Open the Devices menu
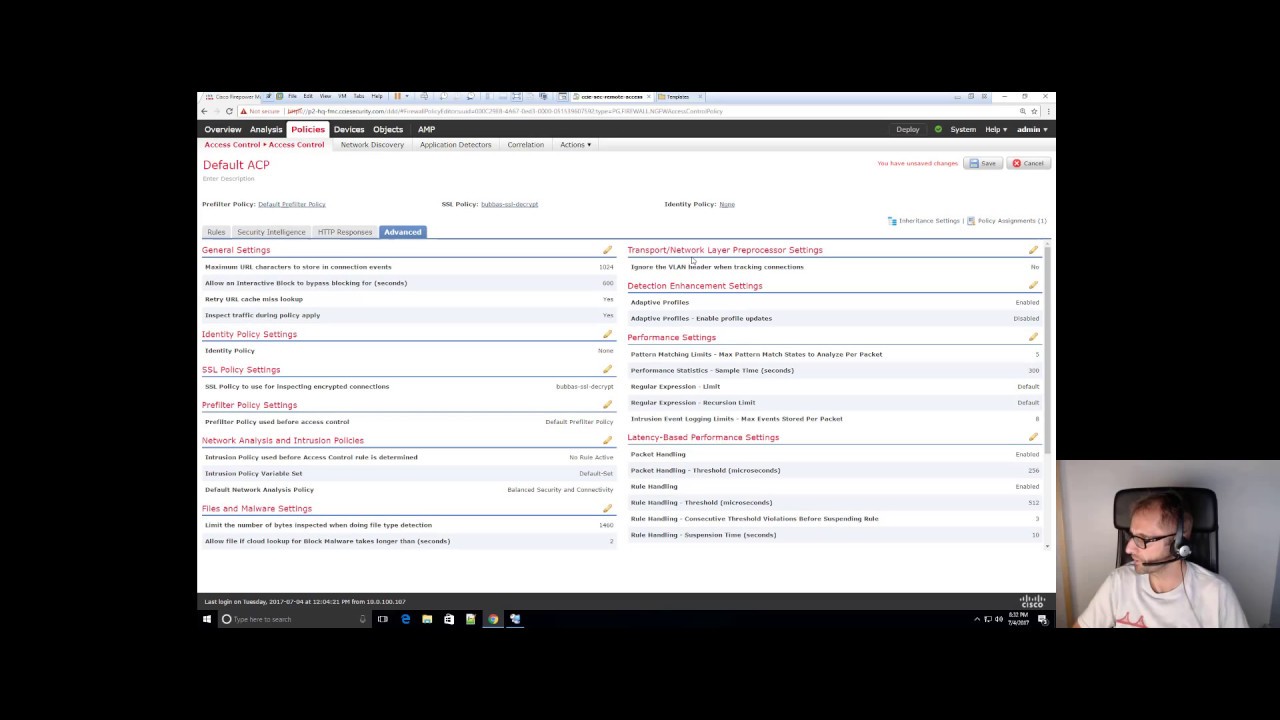The image size is (1280, 720). click(349, 129)
